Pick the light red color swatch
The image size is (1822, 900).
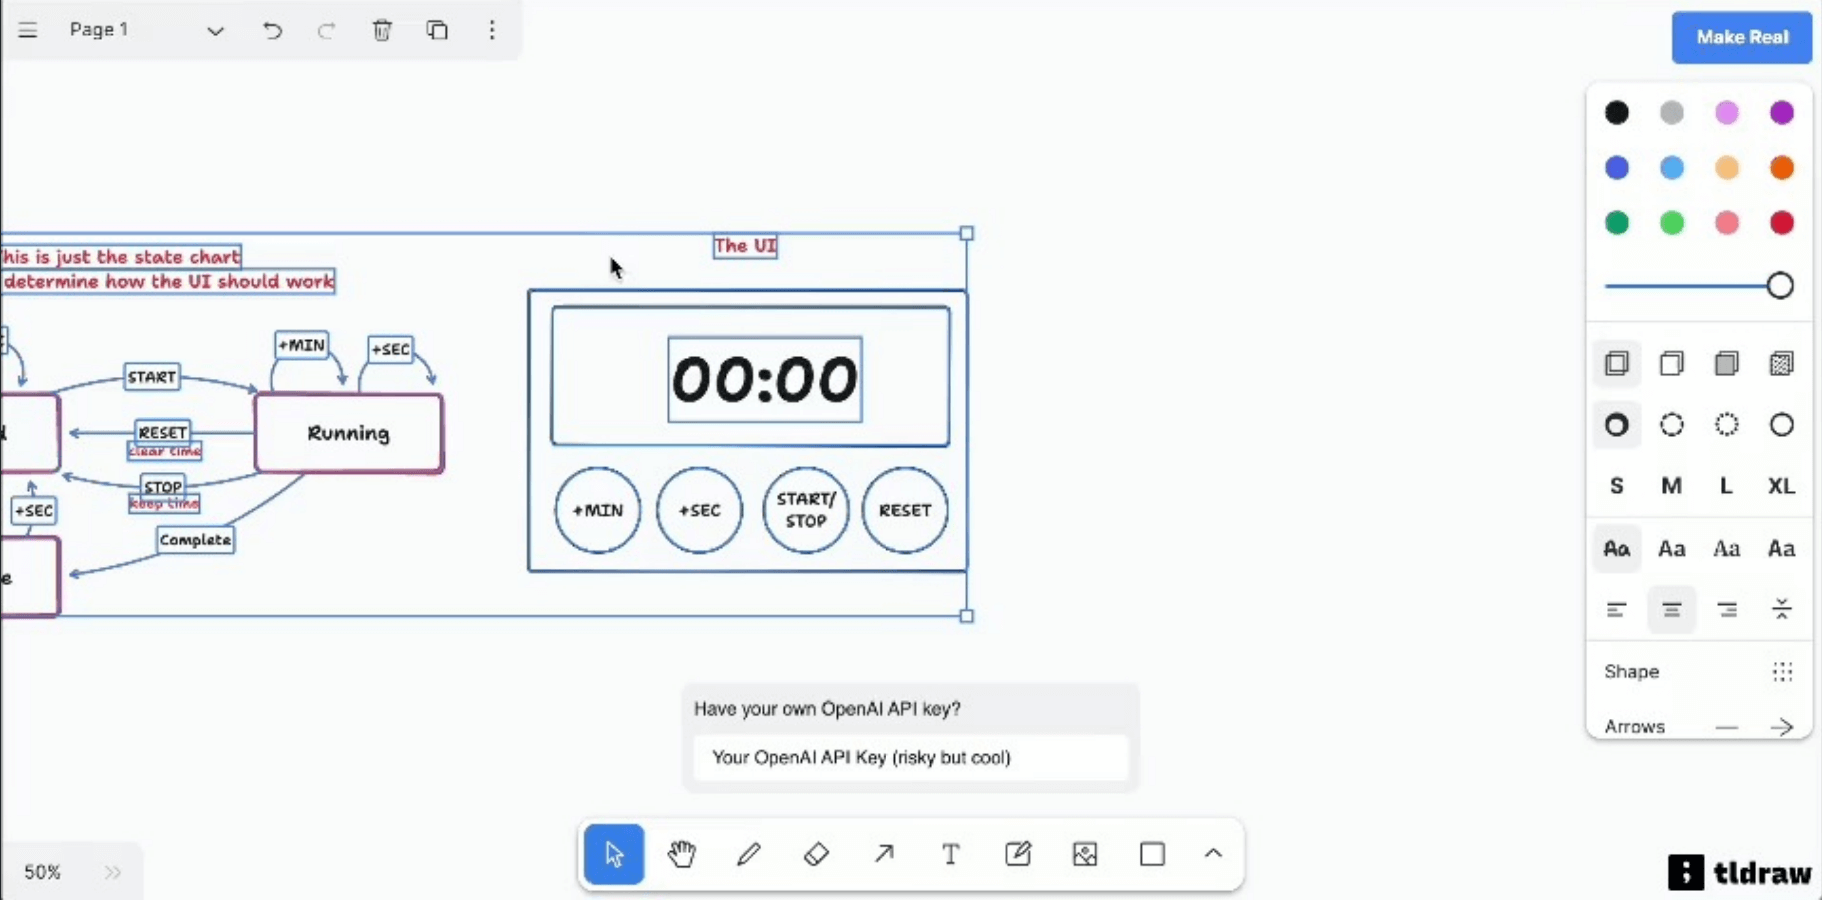coord(1727,223)
